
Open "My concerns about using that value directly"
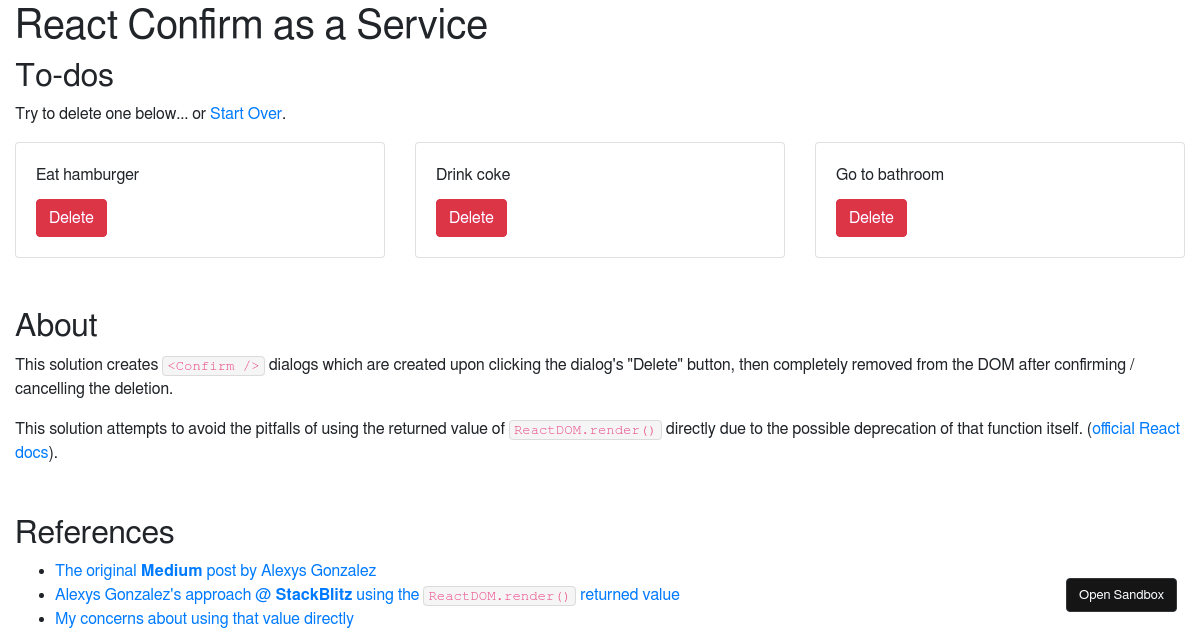[x=204, y=618]
